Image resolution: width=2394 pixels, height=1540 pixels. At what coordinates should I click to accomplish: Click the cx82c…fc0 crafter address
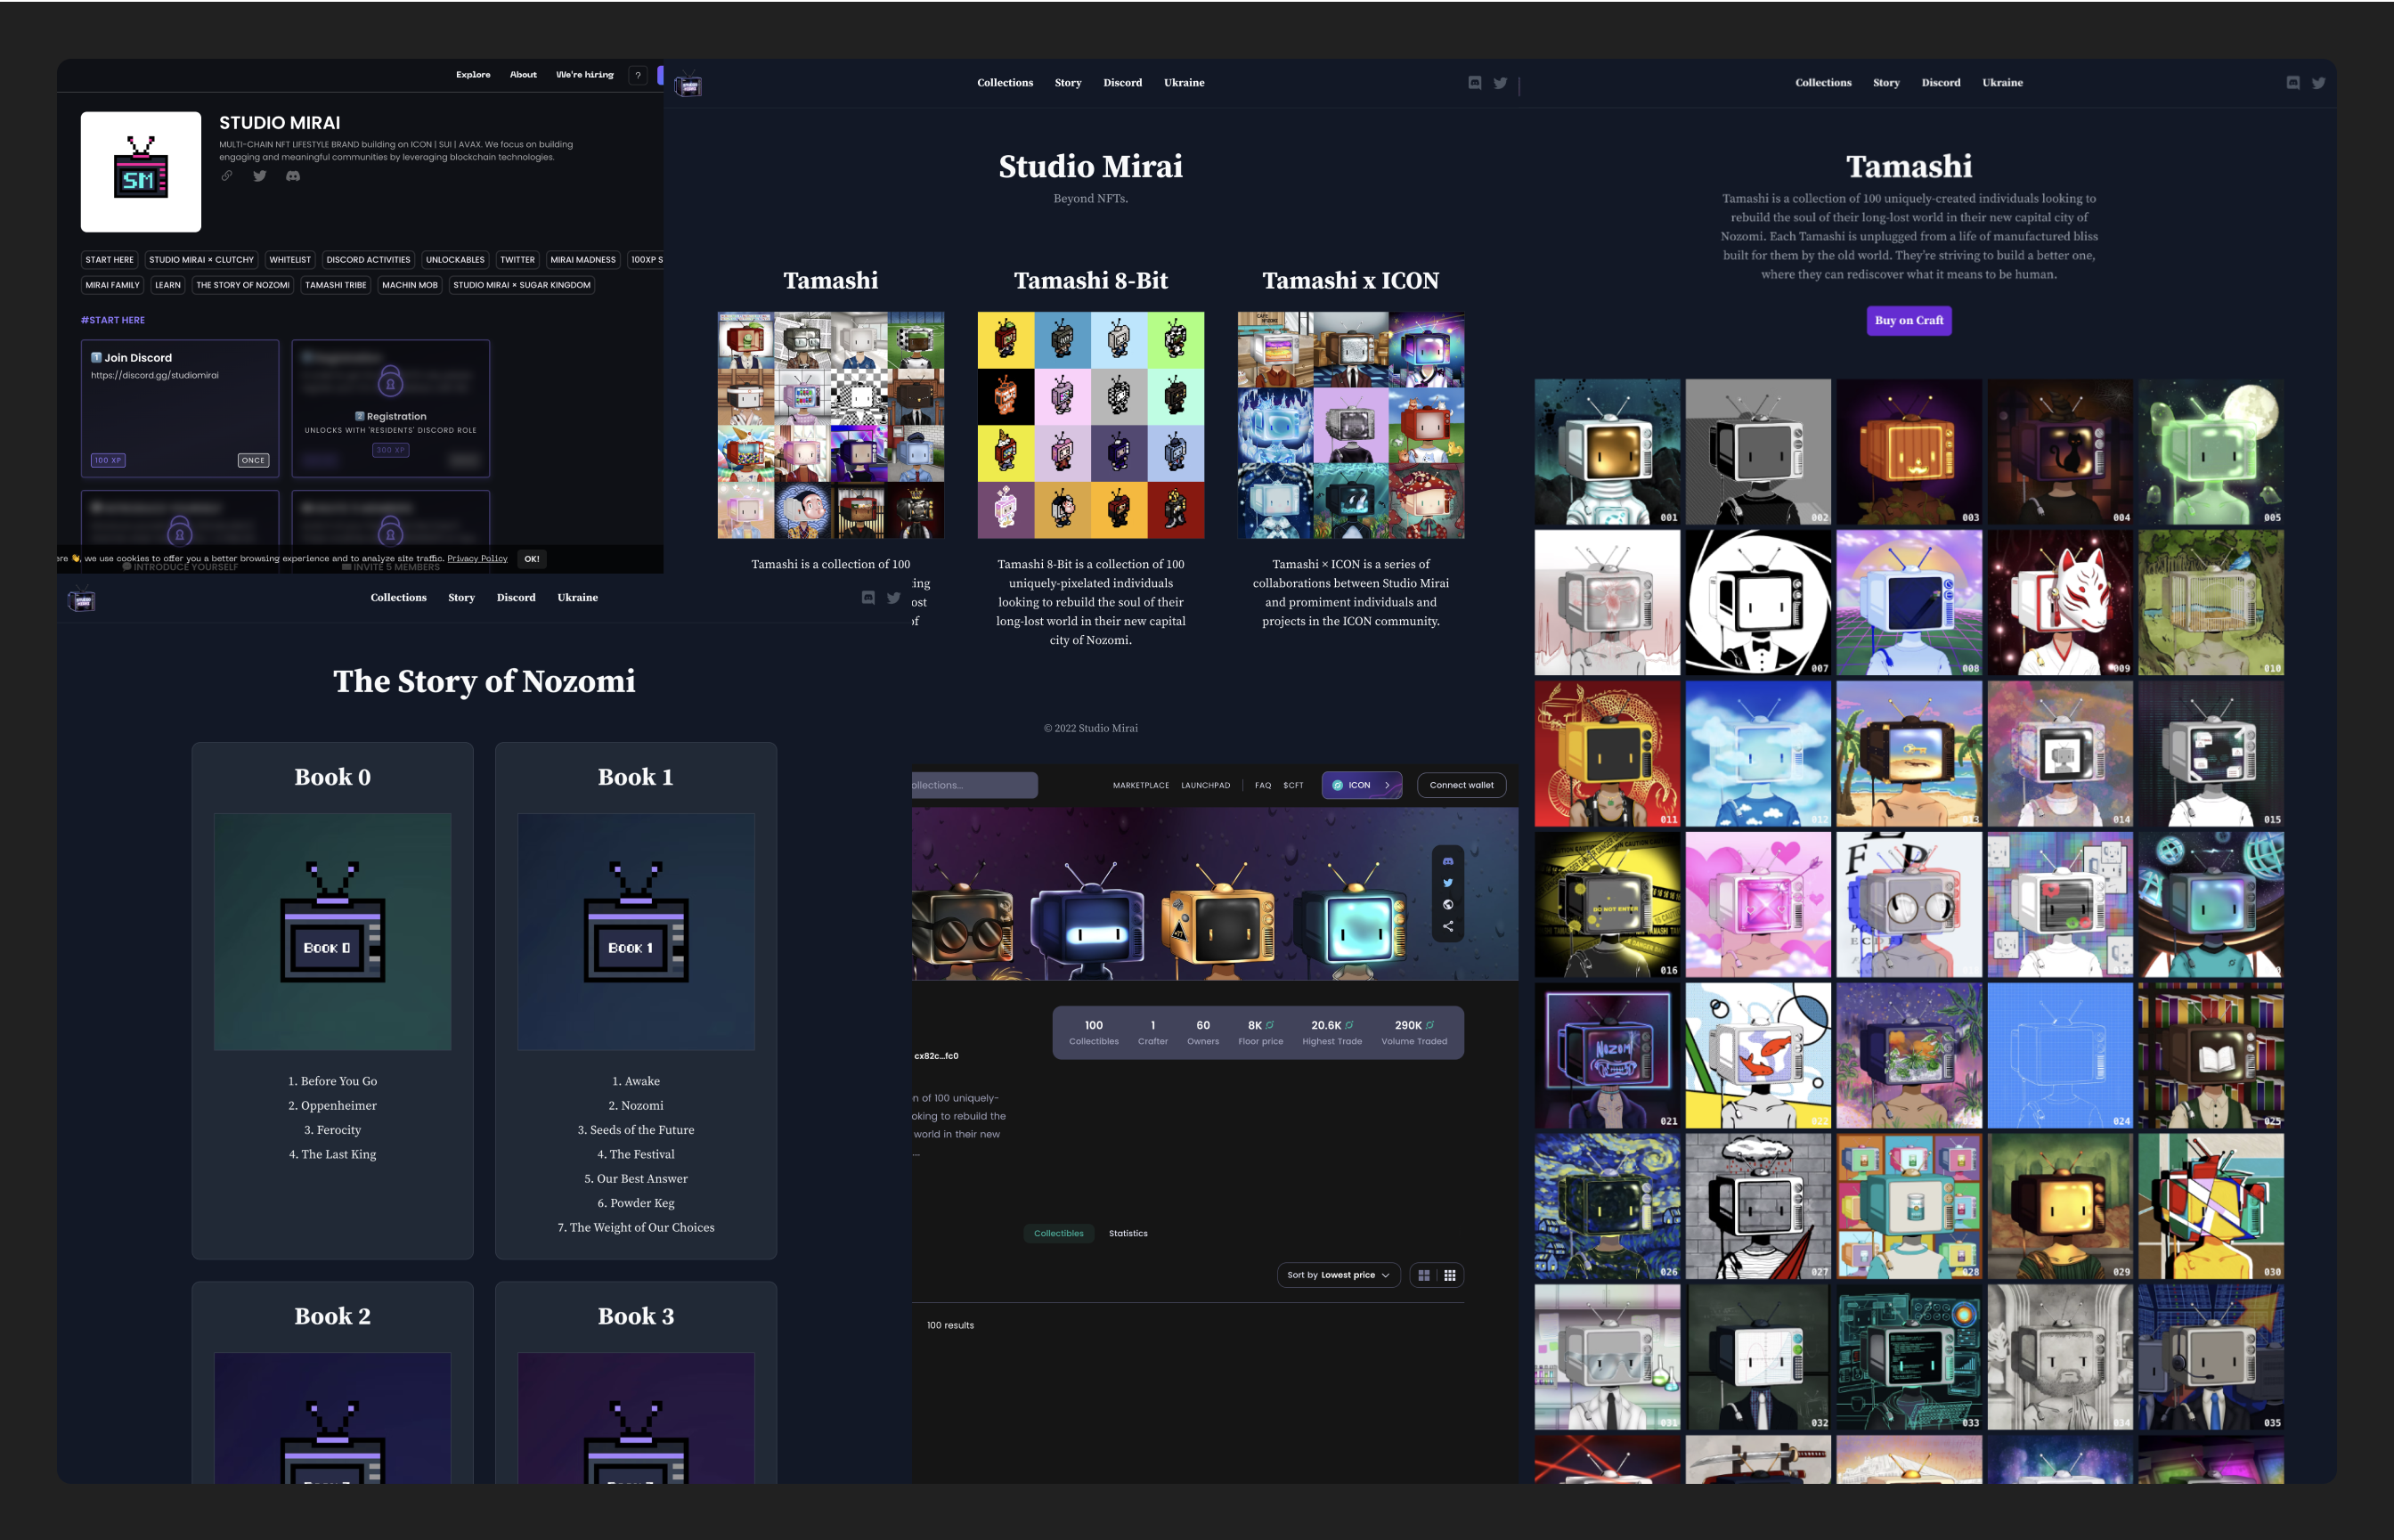tap(936, 1056)
